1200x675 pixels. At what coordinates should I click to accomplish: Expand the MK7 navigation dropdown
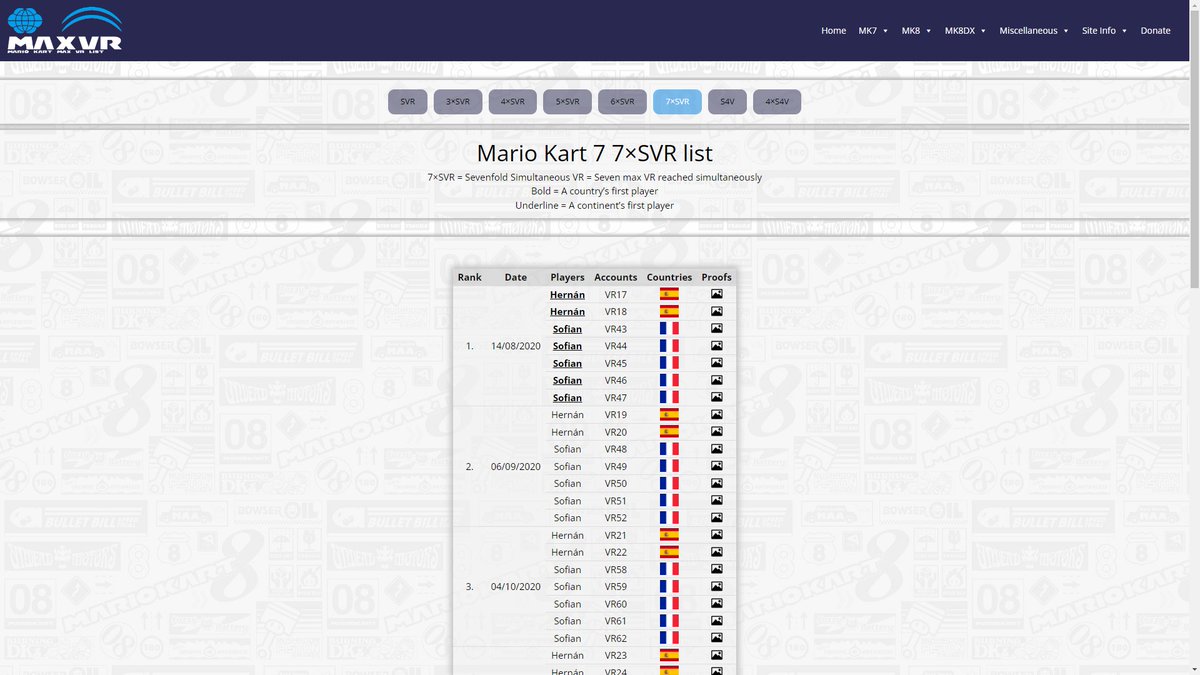pyautogui.click(x=872, y=30)
